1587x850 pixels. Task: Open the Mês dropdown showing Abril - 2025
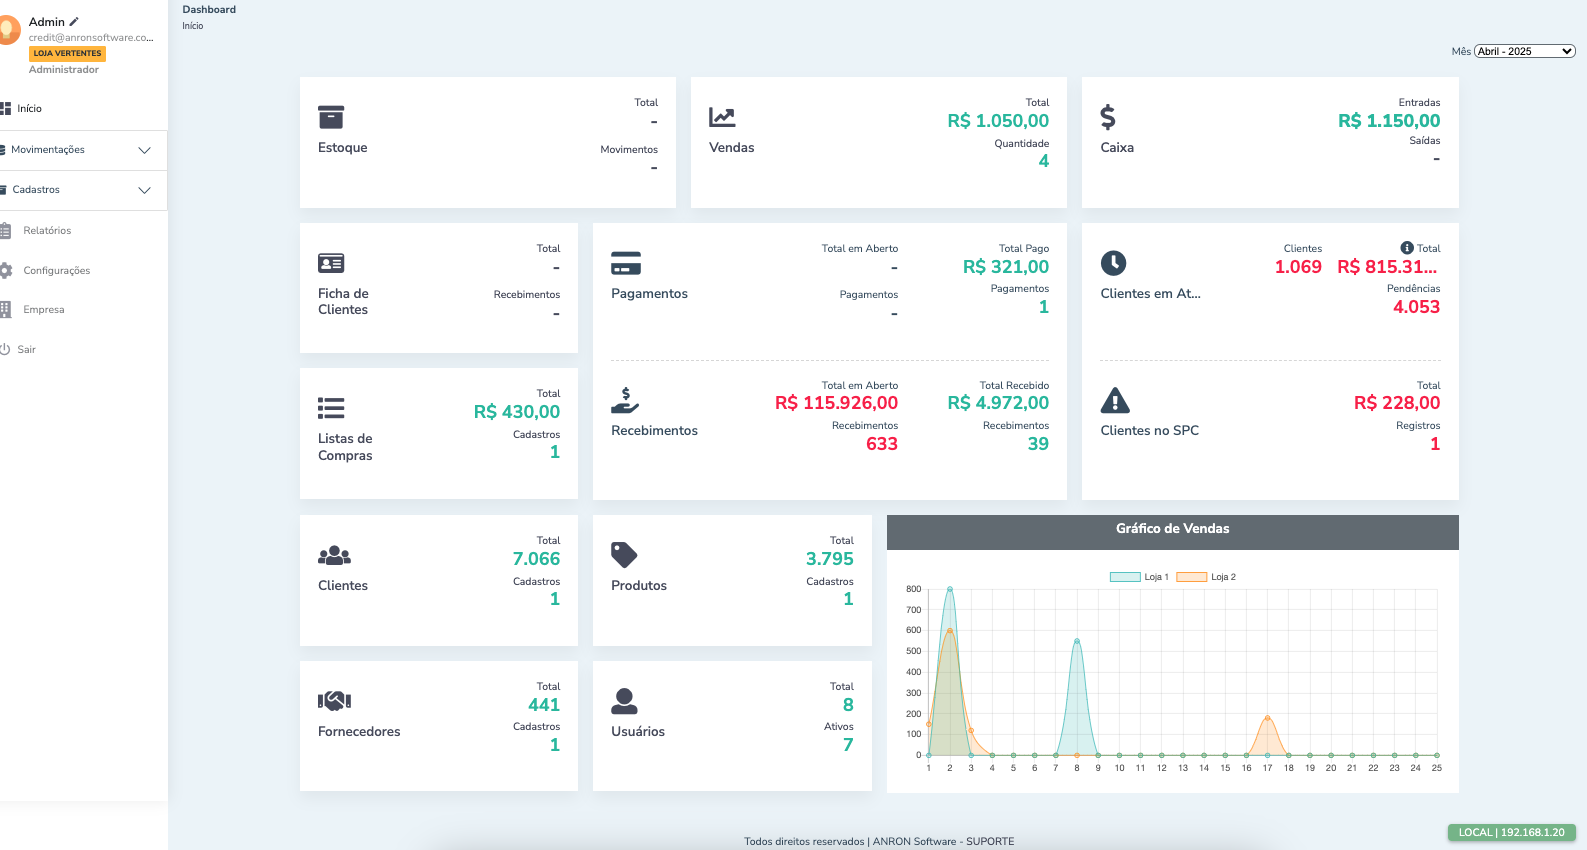(x=1524, y=51)
